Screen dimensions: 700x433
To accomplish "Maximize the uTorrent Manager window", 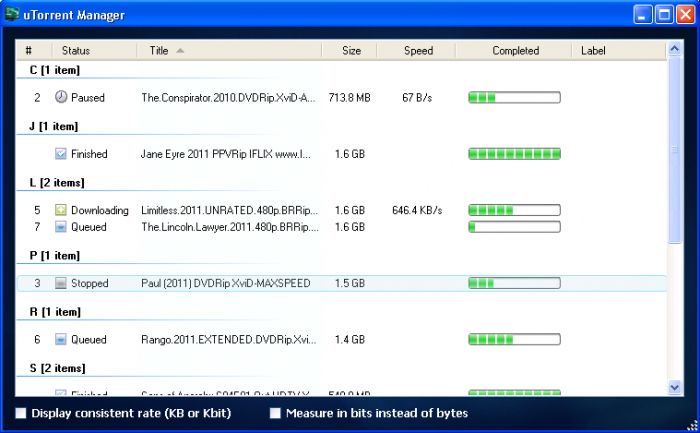I will pos(664,14).
